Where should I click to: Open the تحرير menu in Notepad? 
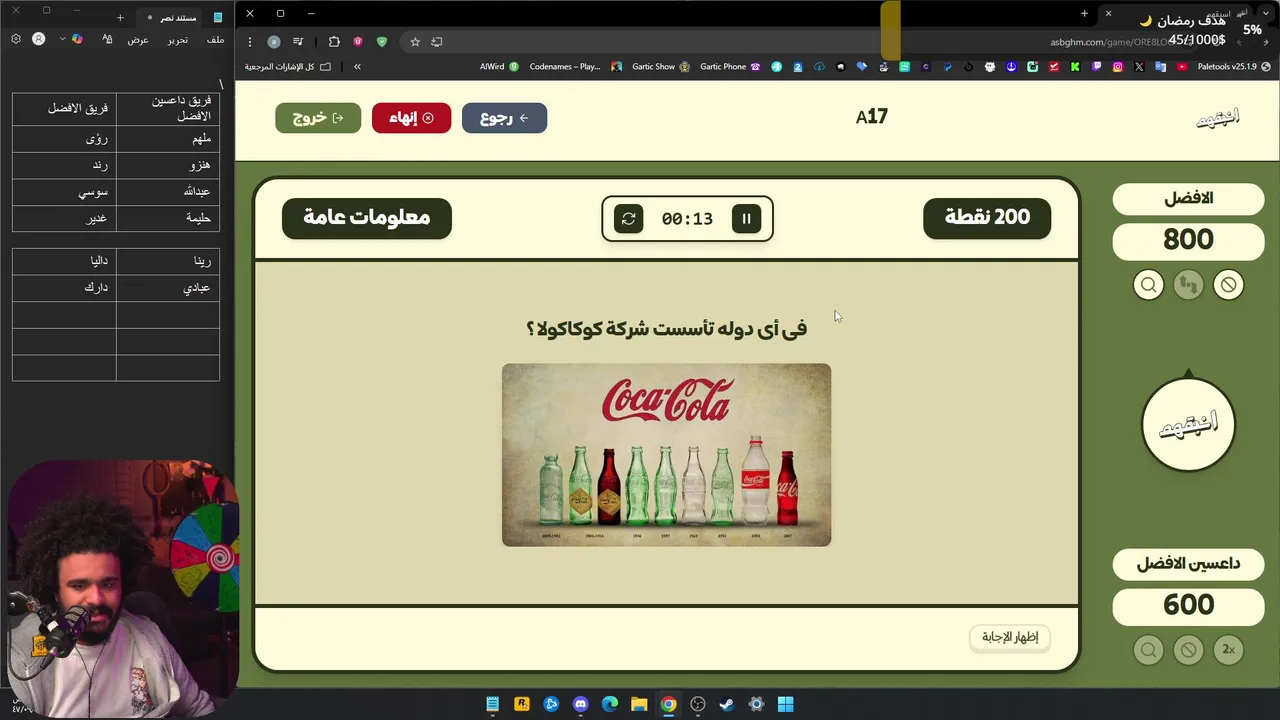pyautogui.click(x=177, y=39)
